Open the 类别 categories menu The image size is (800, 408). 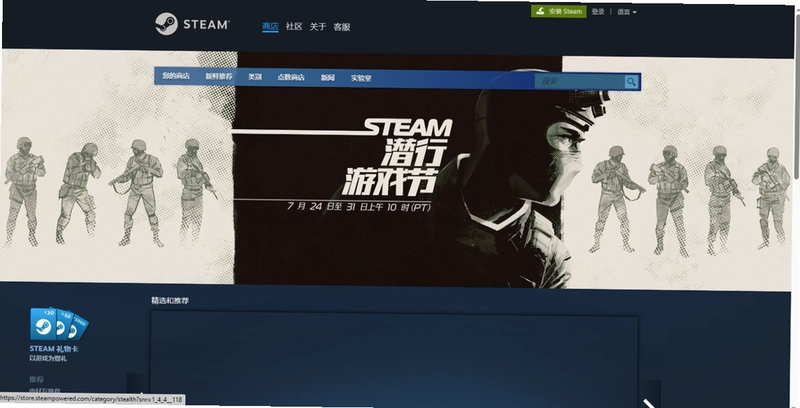255,77
